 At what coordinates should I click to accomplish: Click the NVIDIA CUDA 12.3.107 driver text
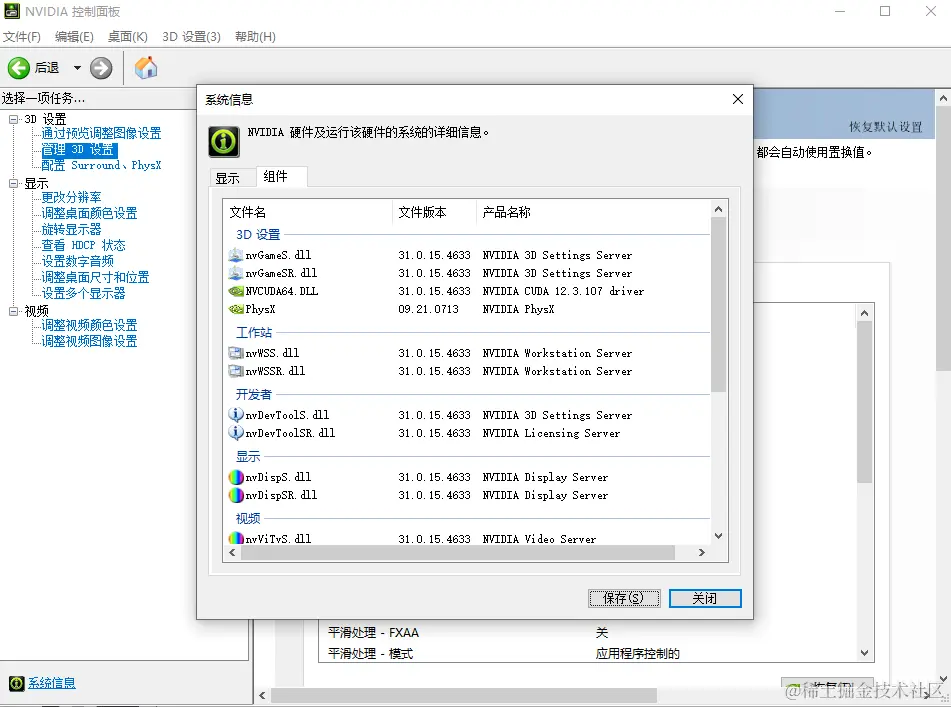[563, 292]
